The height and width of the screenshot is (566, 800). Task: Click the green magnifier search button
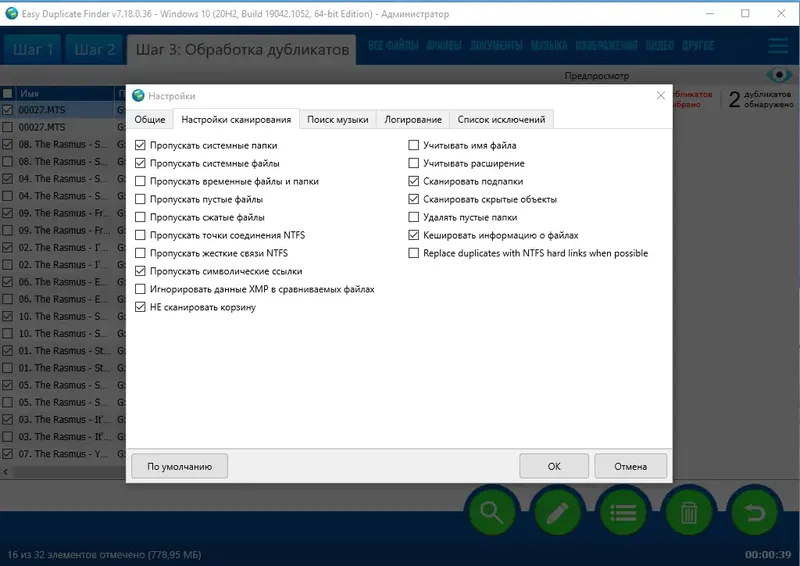click(x=492, y=511)
